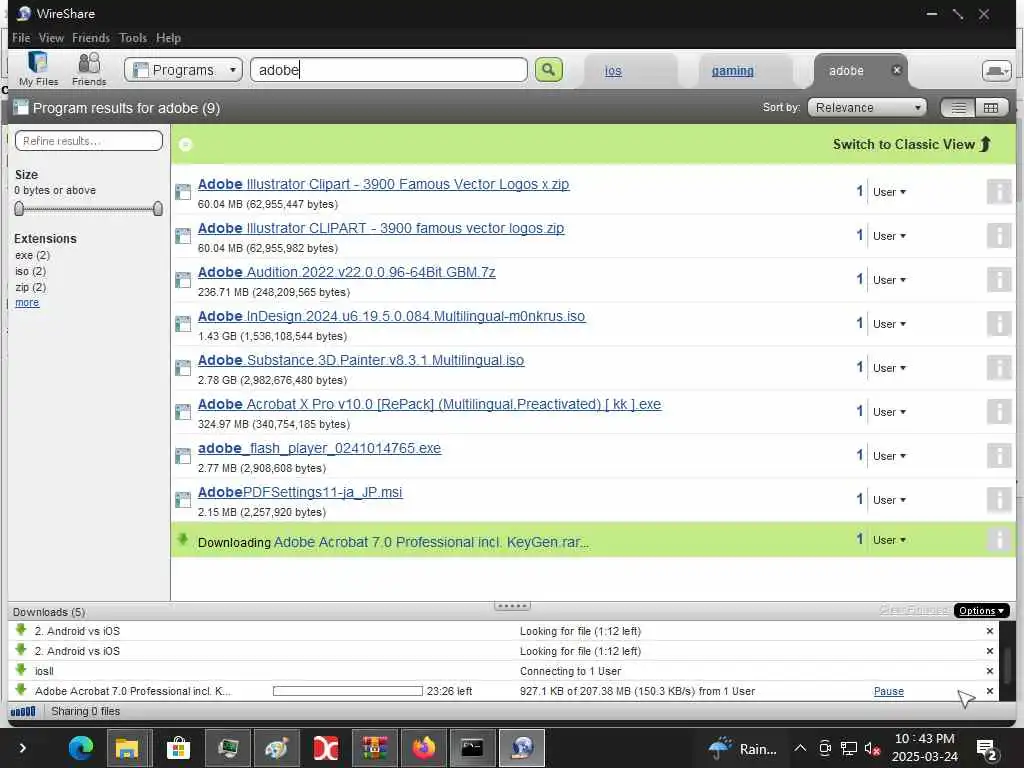Click file icon beside adobe_flash_player

(183, 455)
